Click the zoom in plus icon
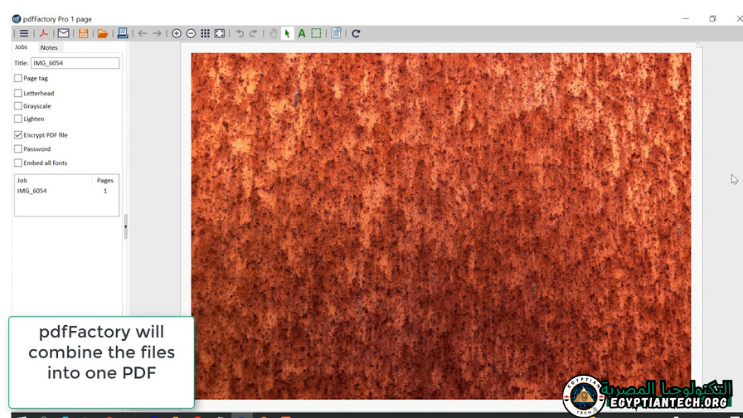 pos(177,33)
